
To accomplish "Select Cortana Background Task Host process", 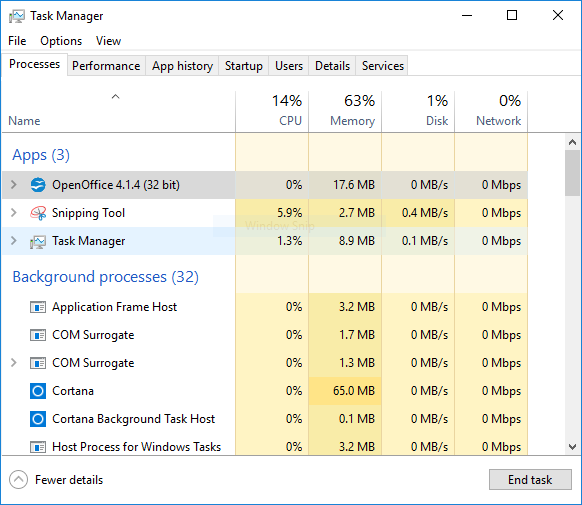I will (133, 419).
